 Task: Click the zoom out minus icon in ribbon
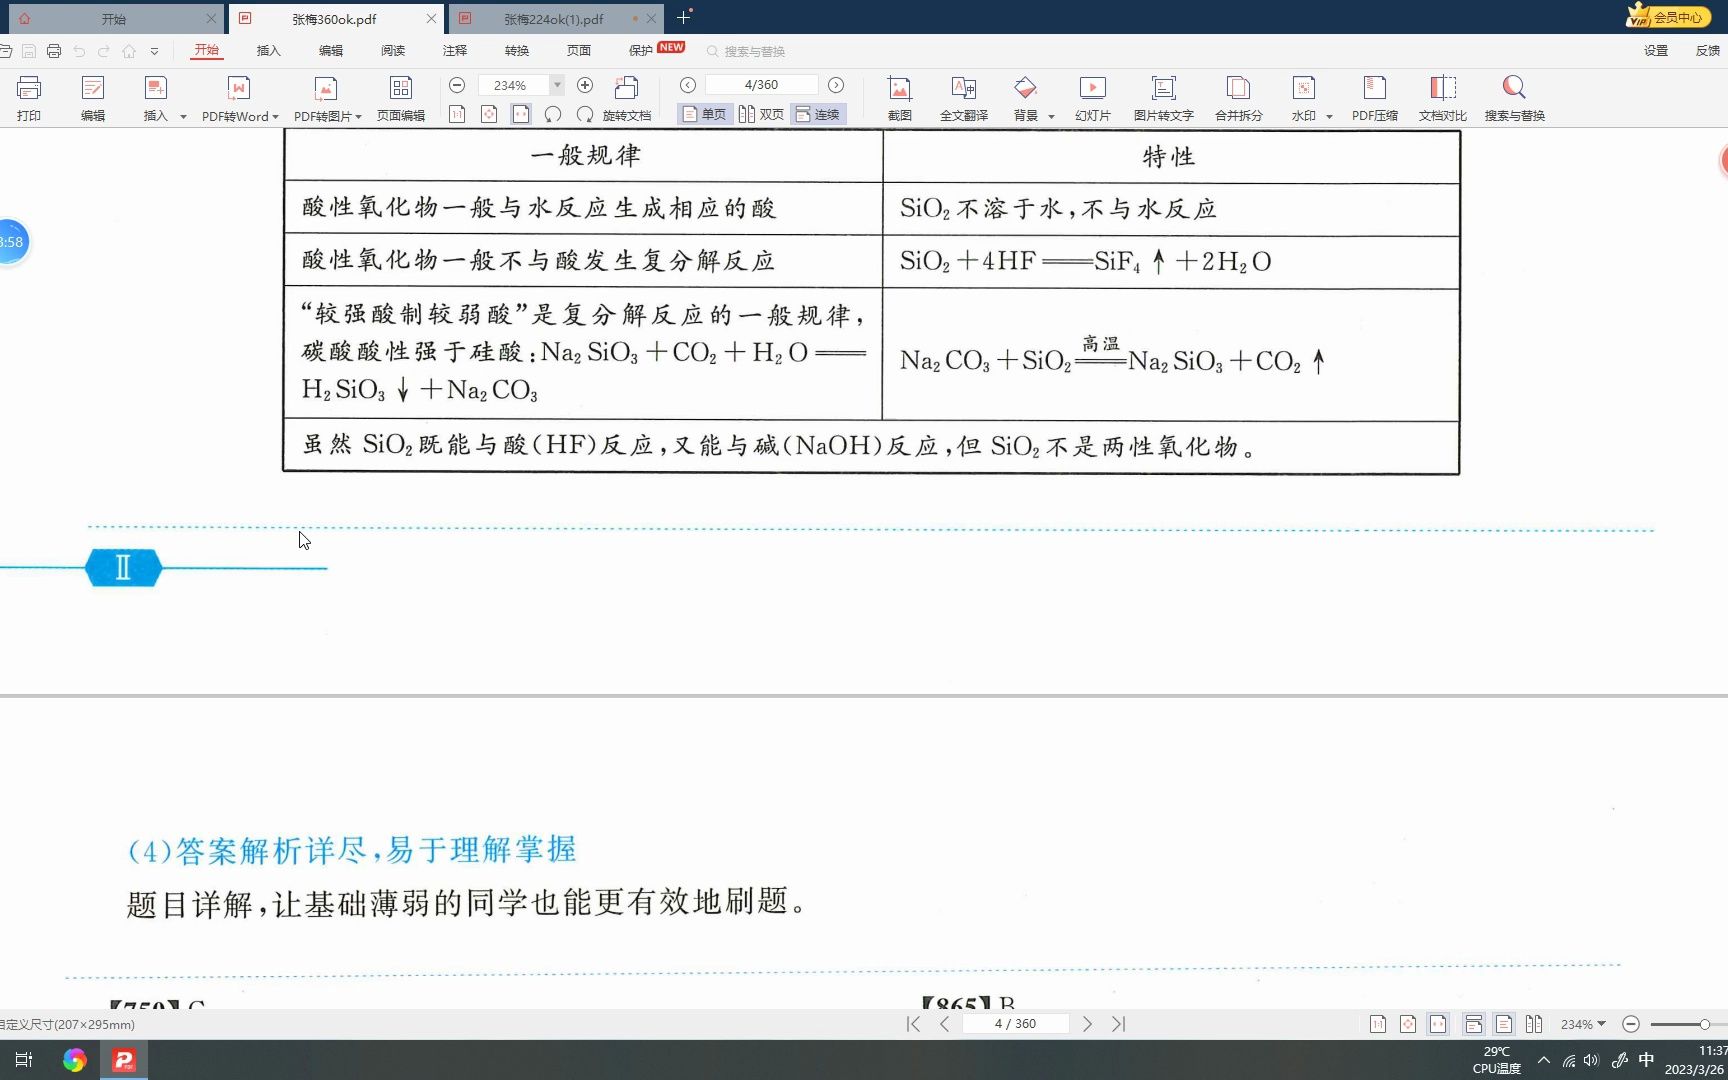click(x=457, y=85)
